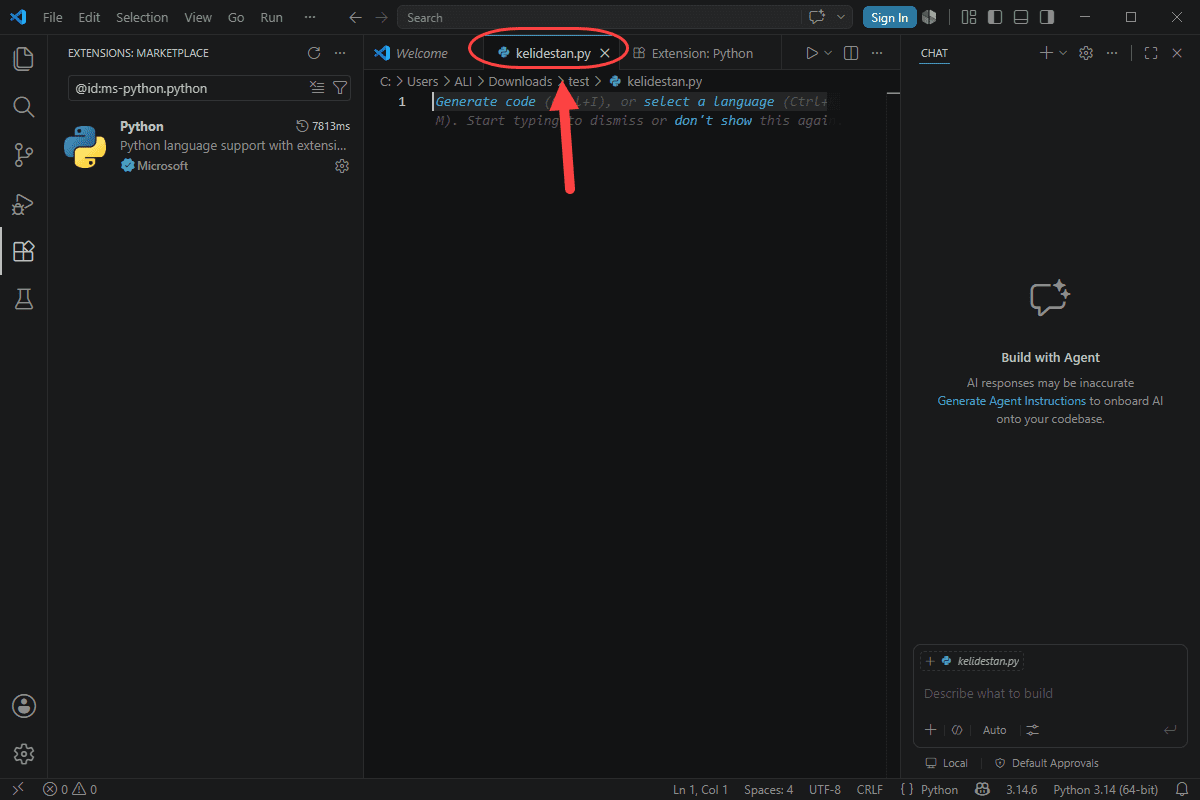This screenshot has width=1200, height=800.
Task: Focus the extensions search field
Action: (x=190, y=88)
